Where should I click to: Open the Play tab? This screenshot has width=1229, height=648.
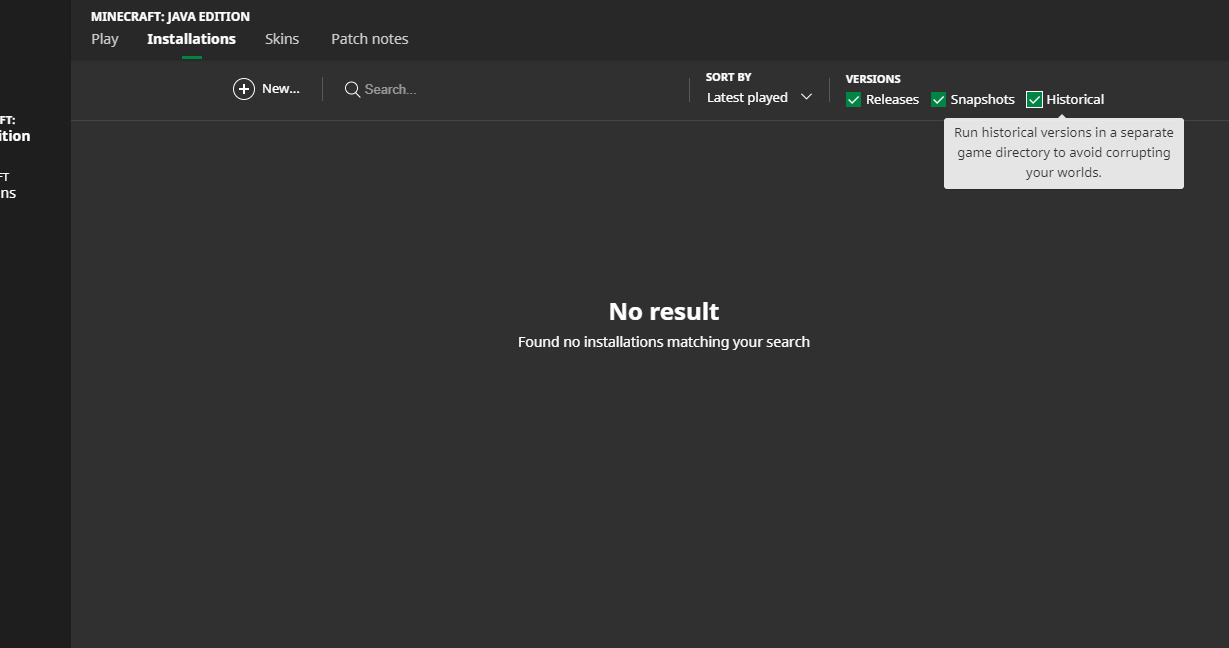coord(105,39)
